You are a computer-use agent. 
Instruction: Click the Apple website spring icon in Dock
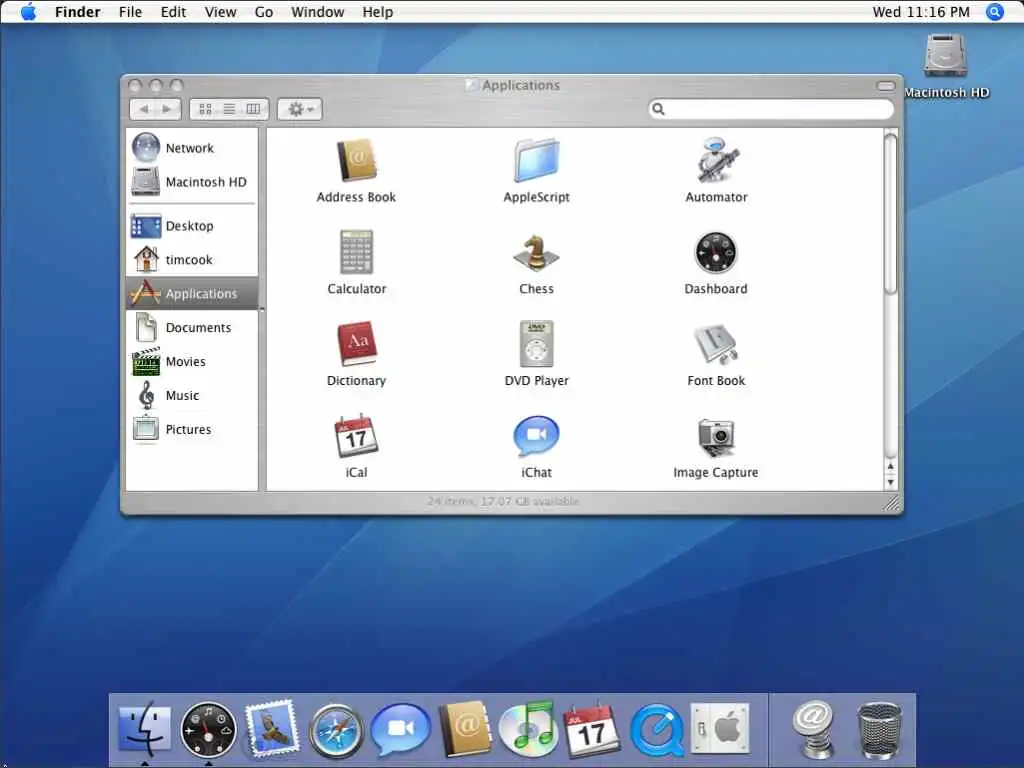coord(813,729)
